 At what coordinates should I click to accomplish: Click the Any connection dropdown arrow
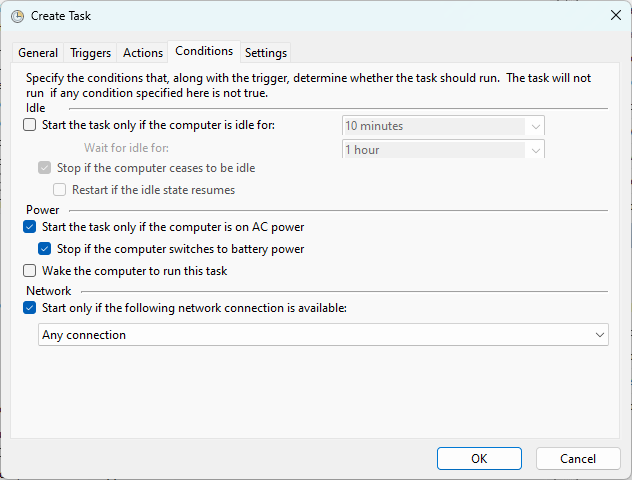600,335
